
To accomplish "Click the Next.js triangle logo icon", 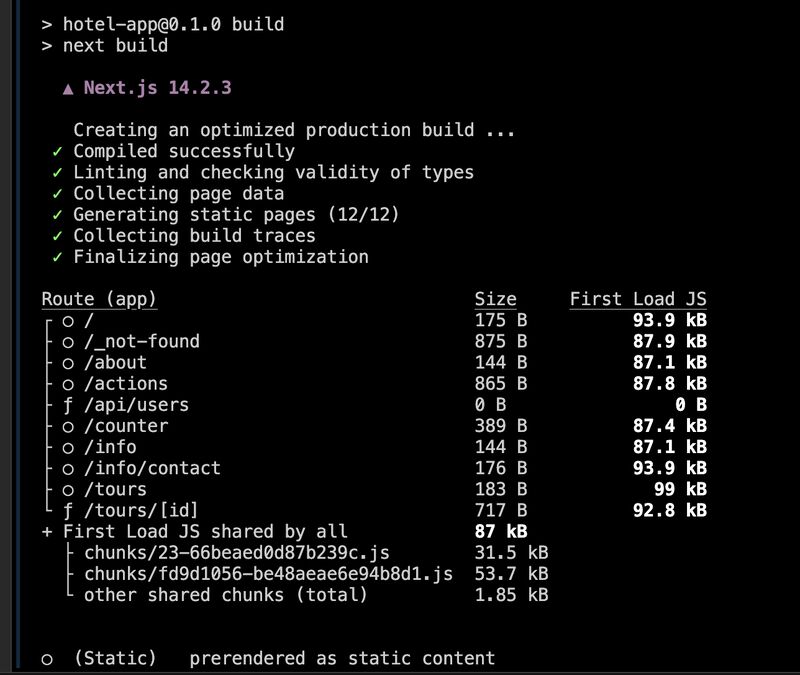I will coord(68,89).
